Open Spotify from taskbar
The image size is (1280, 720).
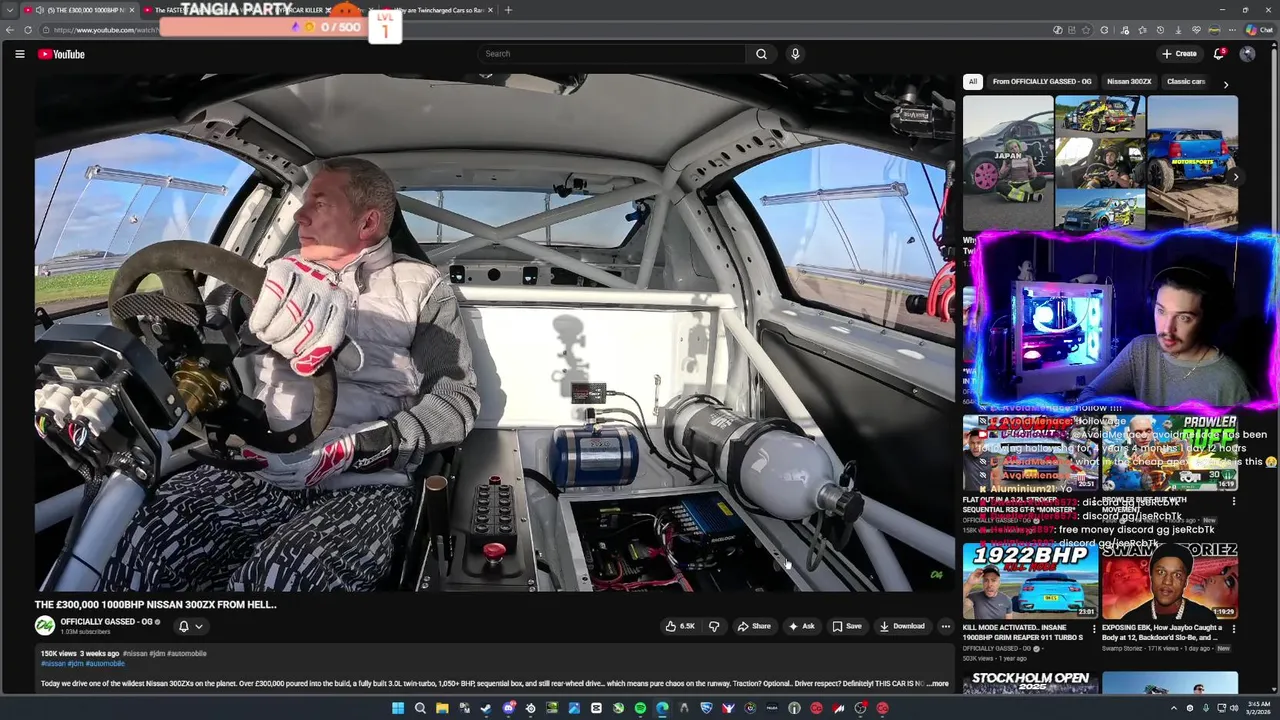640,708
